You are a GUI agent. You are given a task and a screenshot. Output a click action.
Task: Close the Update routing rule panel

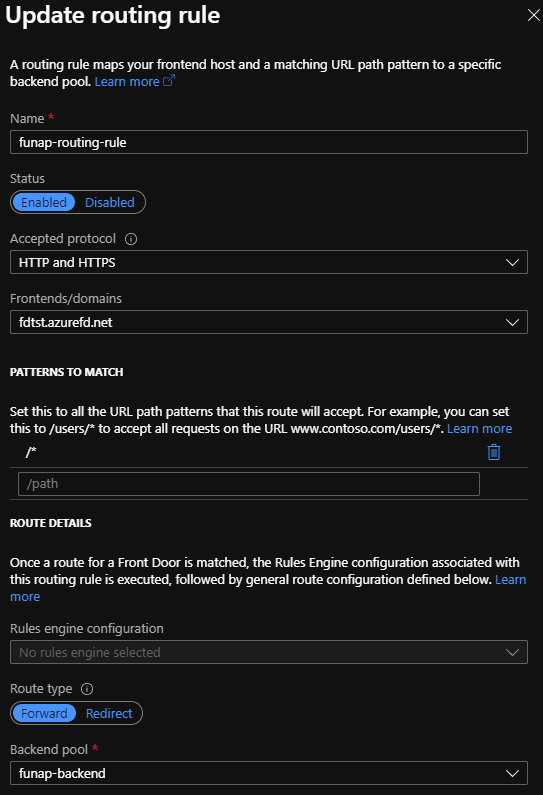pyautogui.click(x=533, y=15)
